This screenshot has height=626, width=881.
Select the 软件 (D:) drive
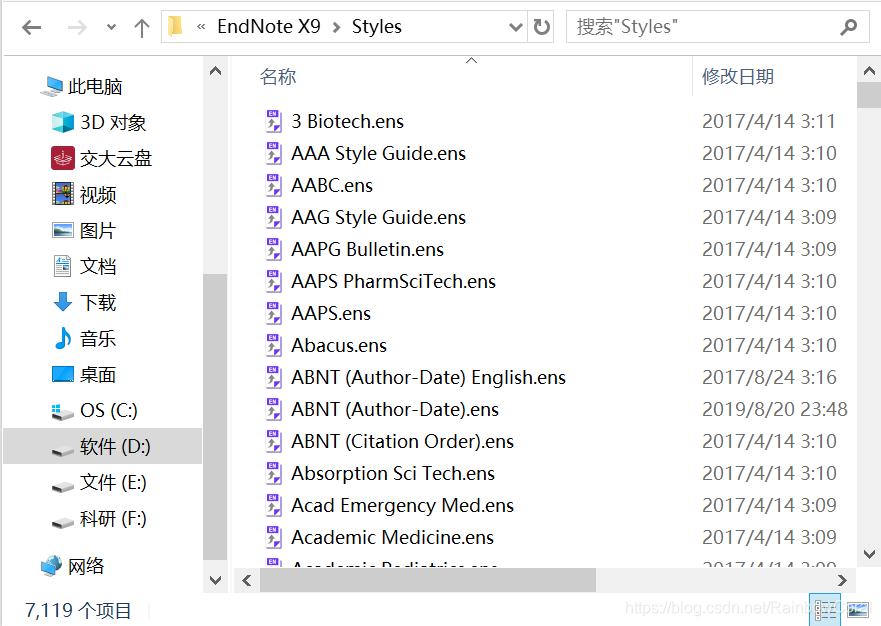coord(101,446)
